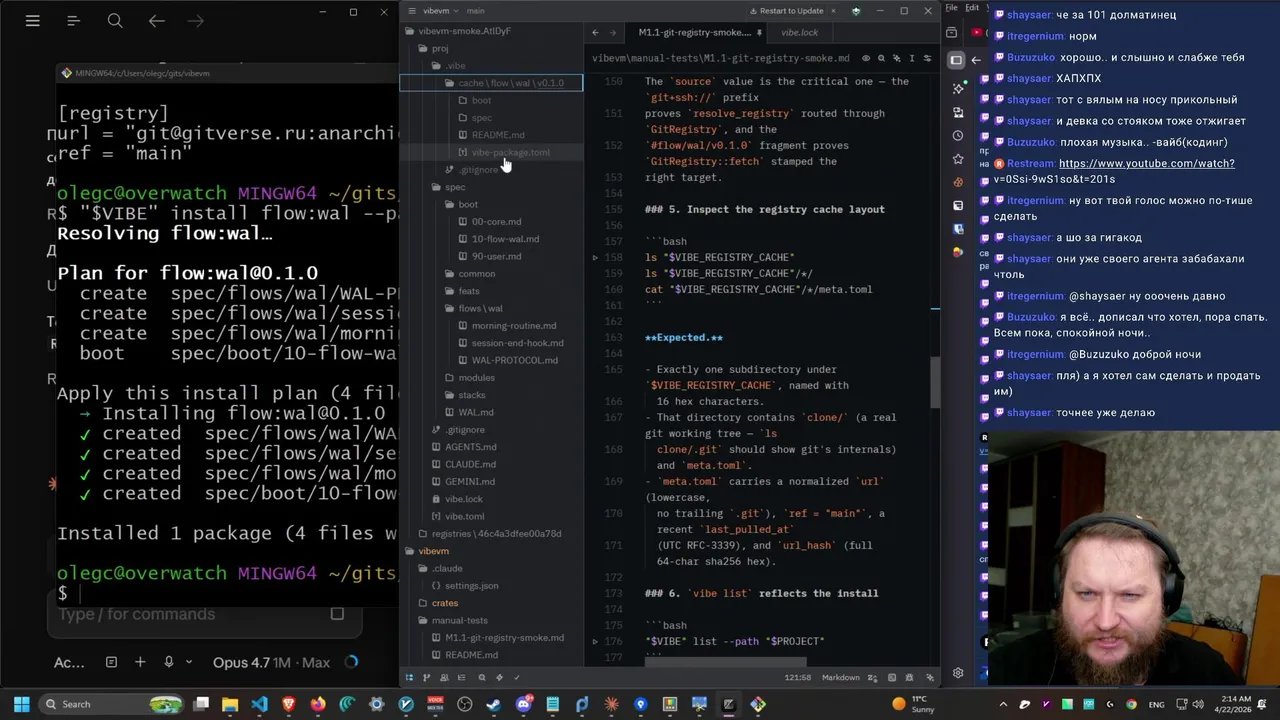
Task: Toggle the outline panel icon in the status bar
Action: tap(462, 677)
